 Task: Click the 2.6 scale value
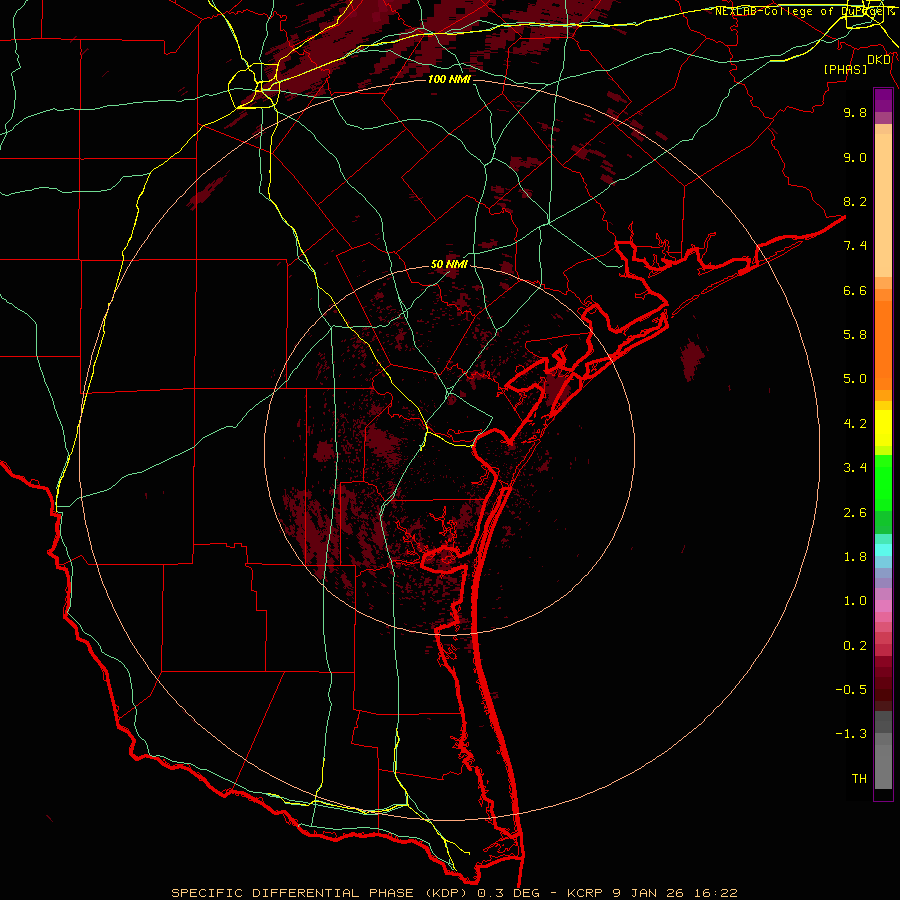855,513
